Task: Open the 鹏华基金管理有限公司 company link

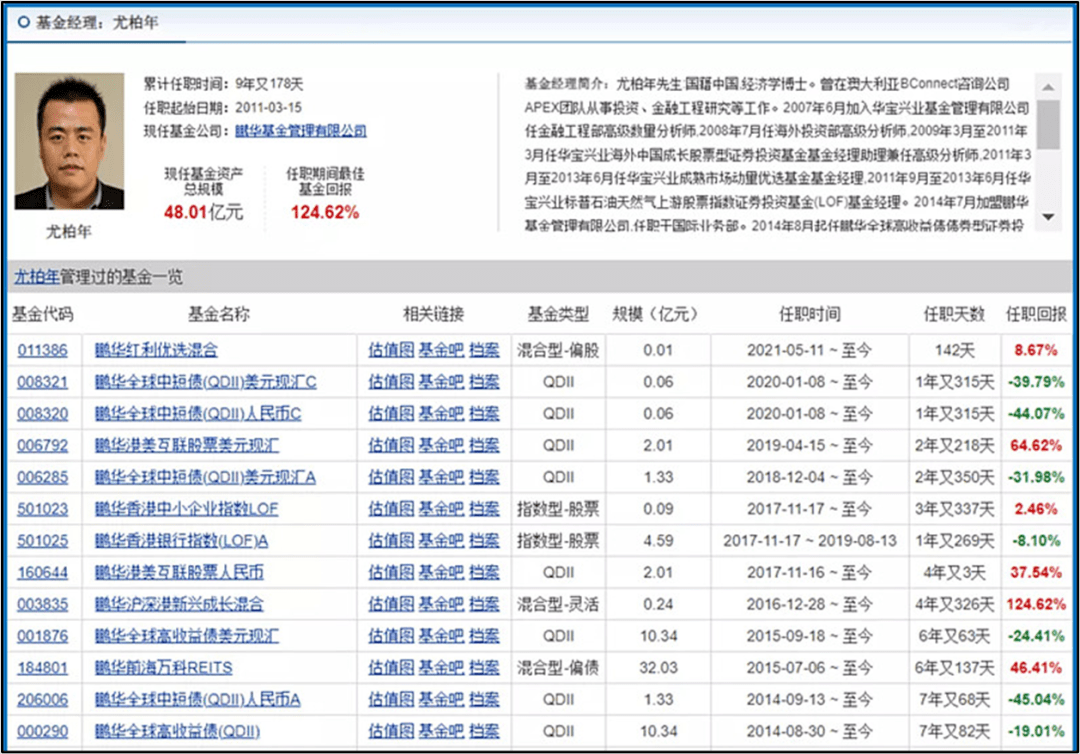Action: click(x=300, y=131)
